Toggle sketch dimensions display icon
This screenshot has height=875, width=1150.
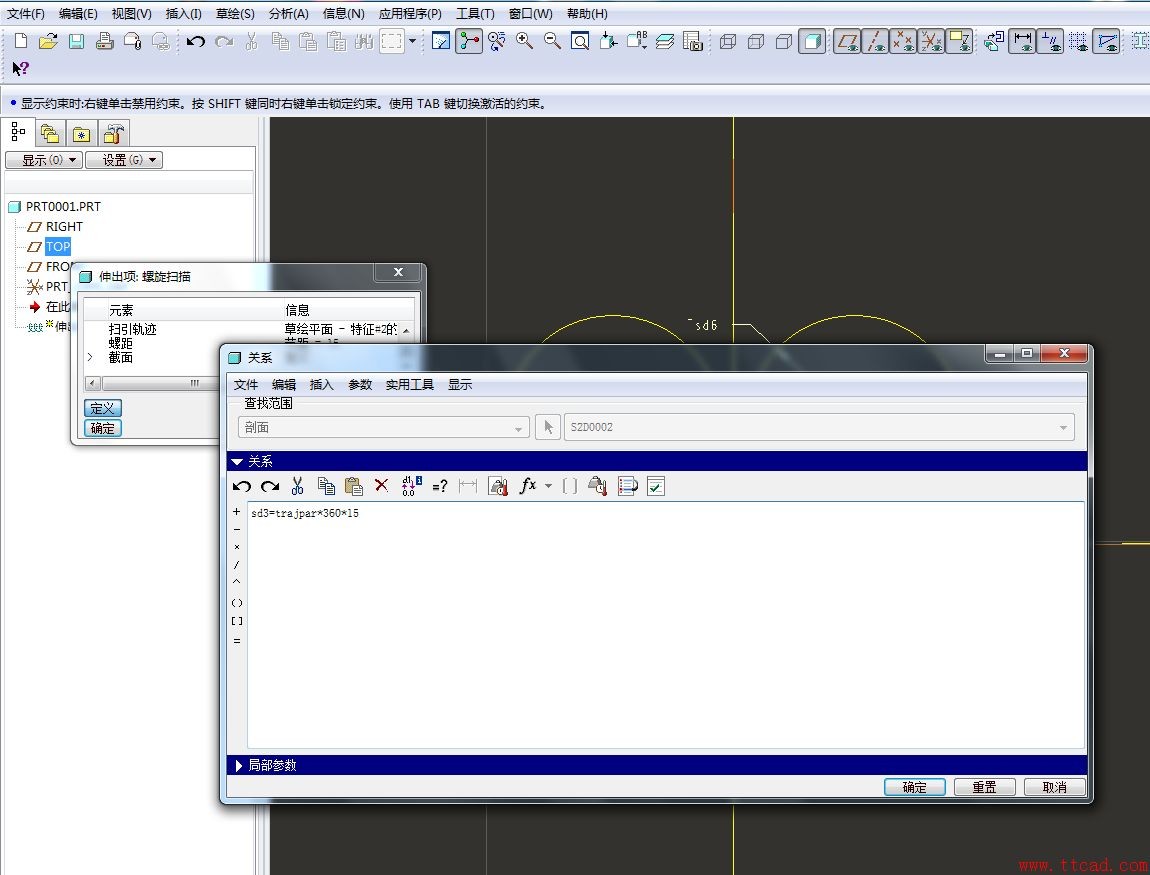point(1022,41)
